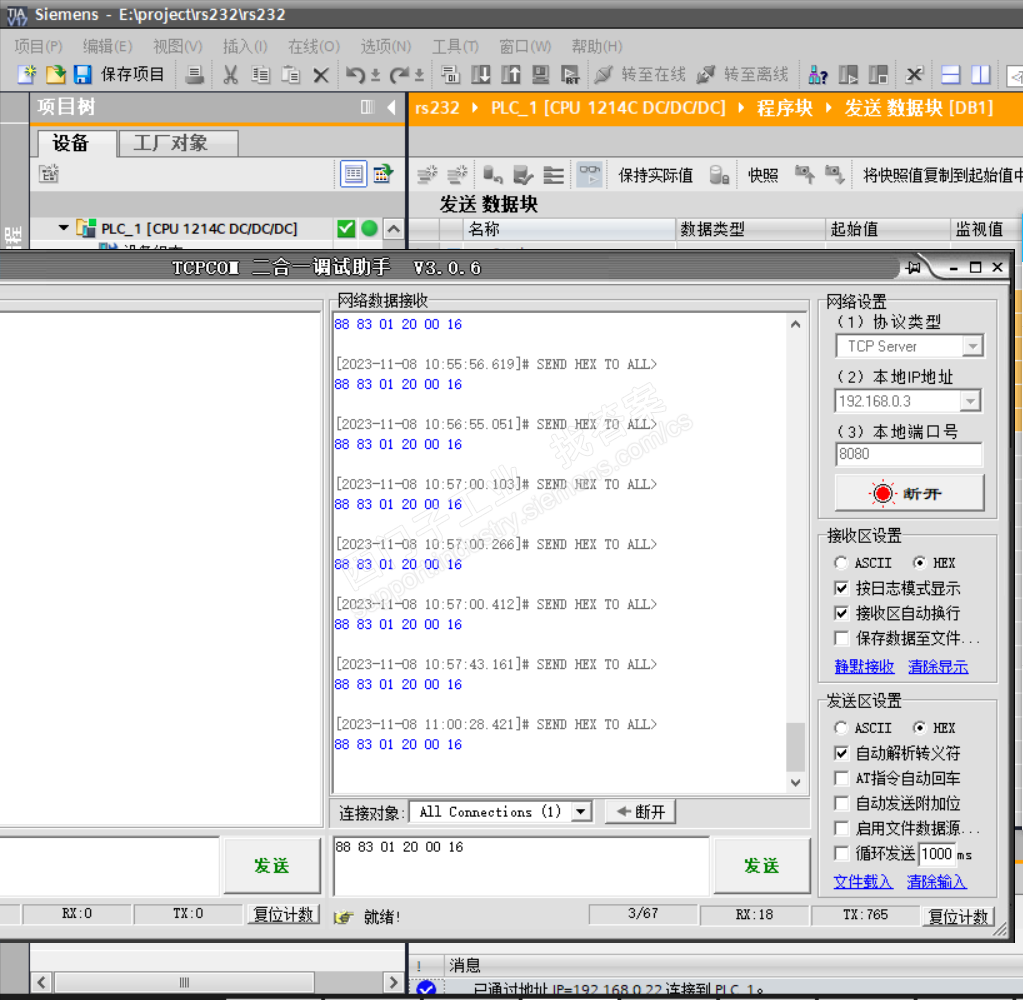Enable 保存数据至文件 checkbox
Image resolution: width=1023 pixels, height=1000 pixels.
(x=842, y=638)
